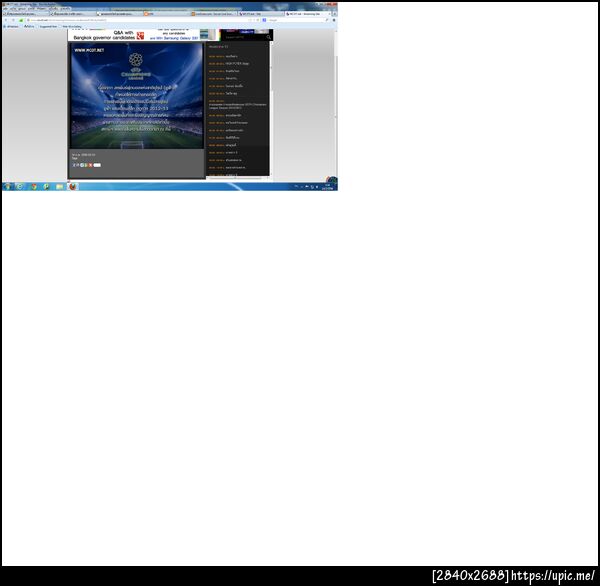Screen dimensions: 600x586
Task: Click the WWW.MCOT.NET watermark text on the video
Action: (89, 50)
